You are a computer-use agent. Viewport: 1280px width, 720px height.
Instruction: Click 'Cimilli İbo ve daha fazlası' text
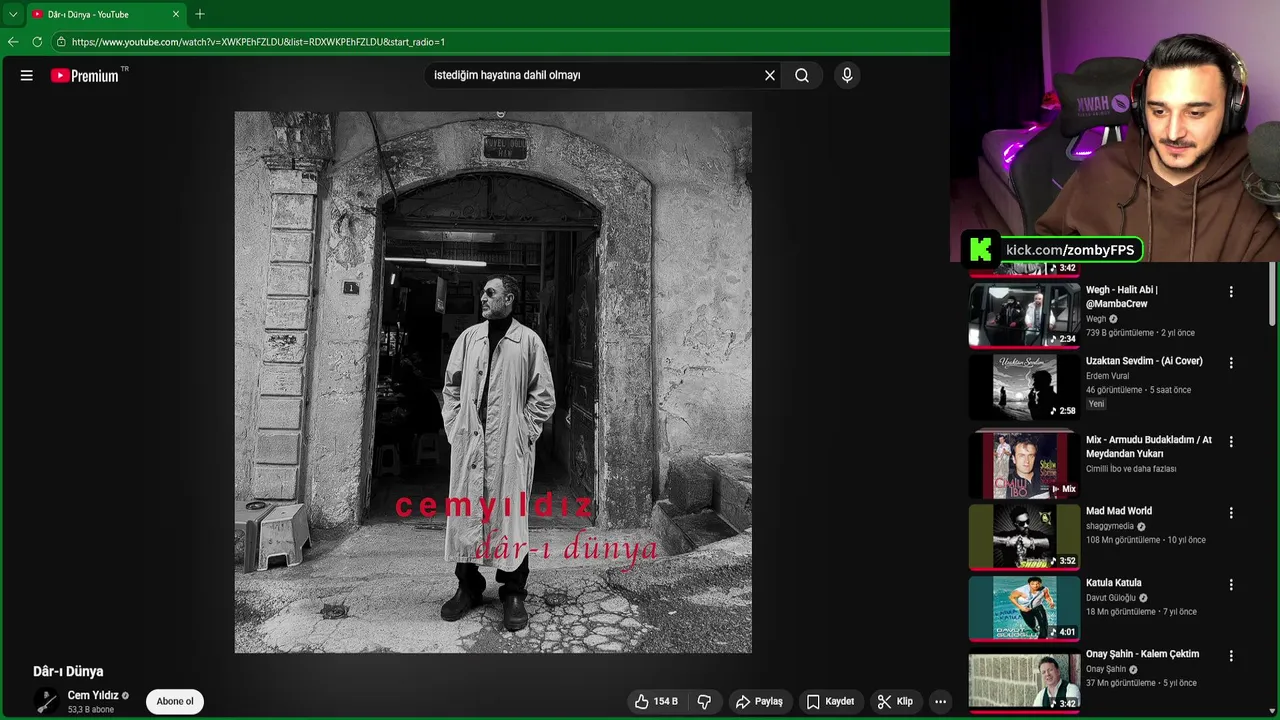click(x=1131, y=469)
